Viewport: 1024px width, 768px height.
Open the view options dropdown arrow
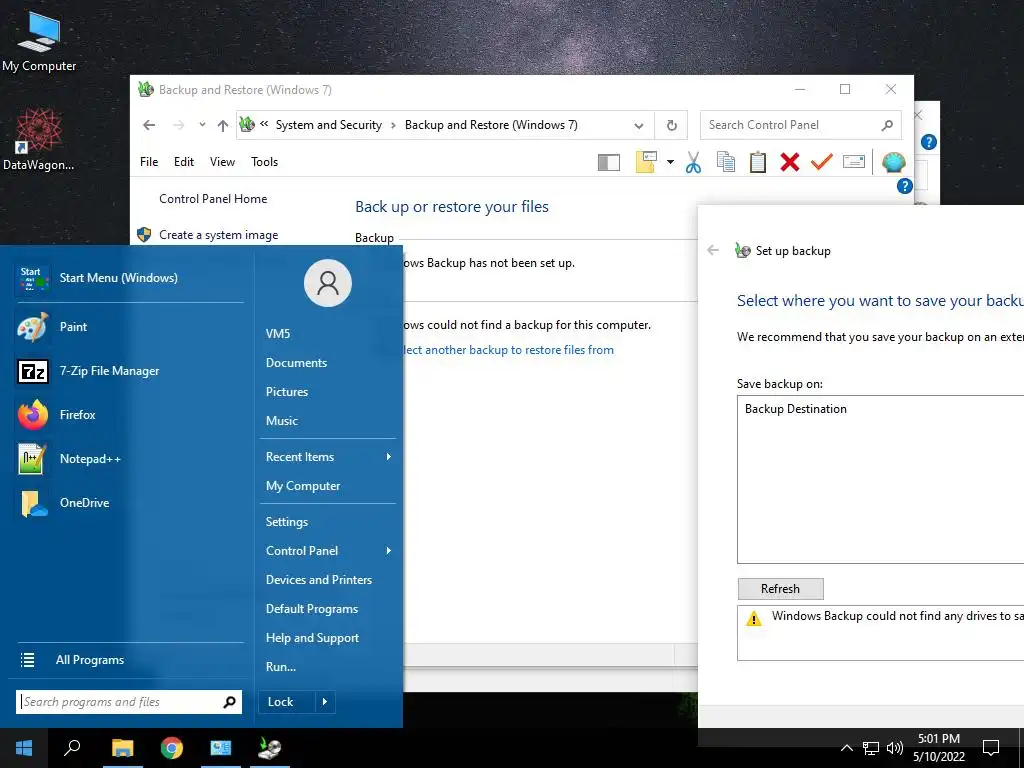pyautogui.click(x=670, y=162)
